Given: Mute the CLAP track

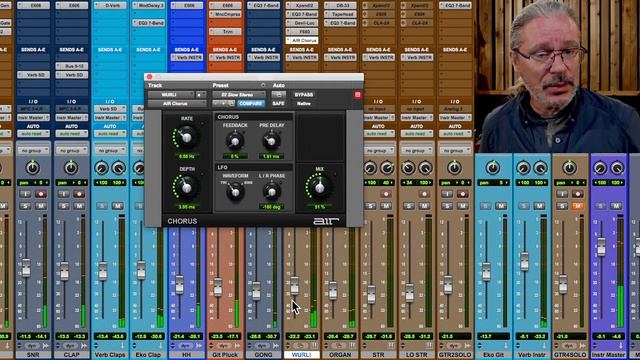Looking at the screenshot, I should point(79,206).
